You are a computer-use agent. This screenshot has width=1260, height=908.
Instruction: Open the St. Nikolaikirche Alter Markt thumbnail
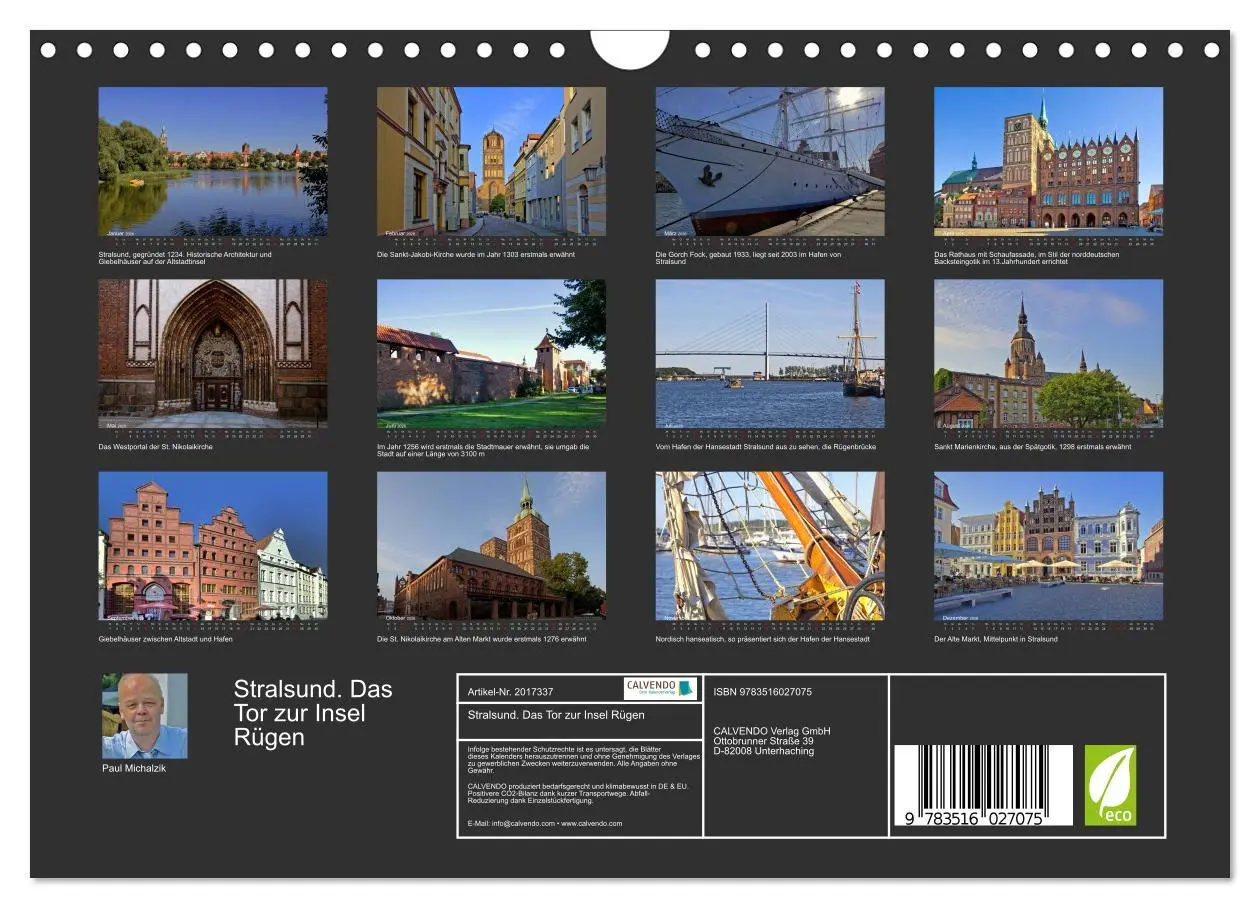491,546
